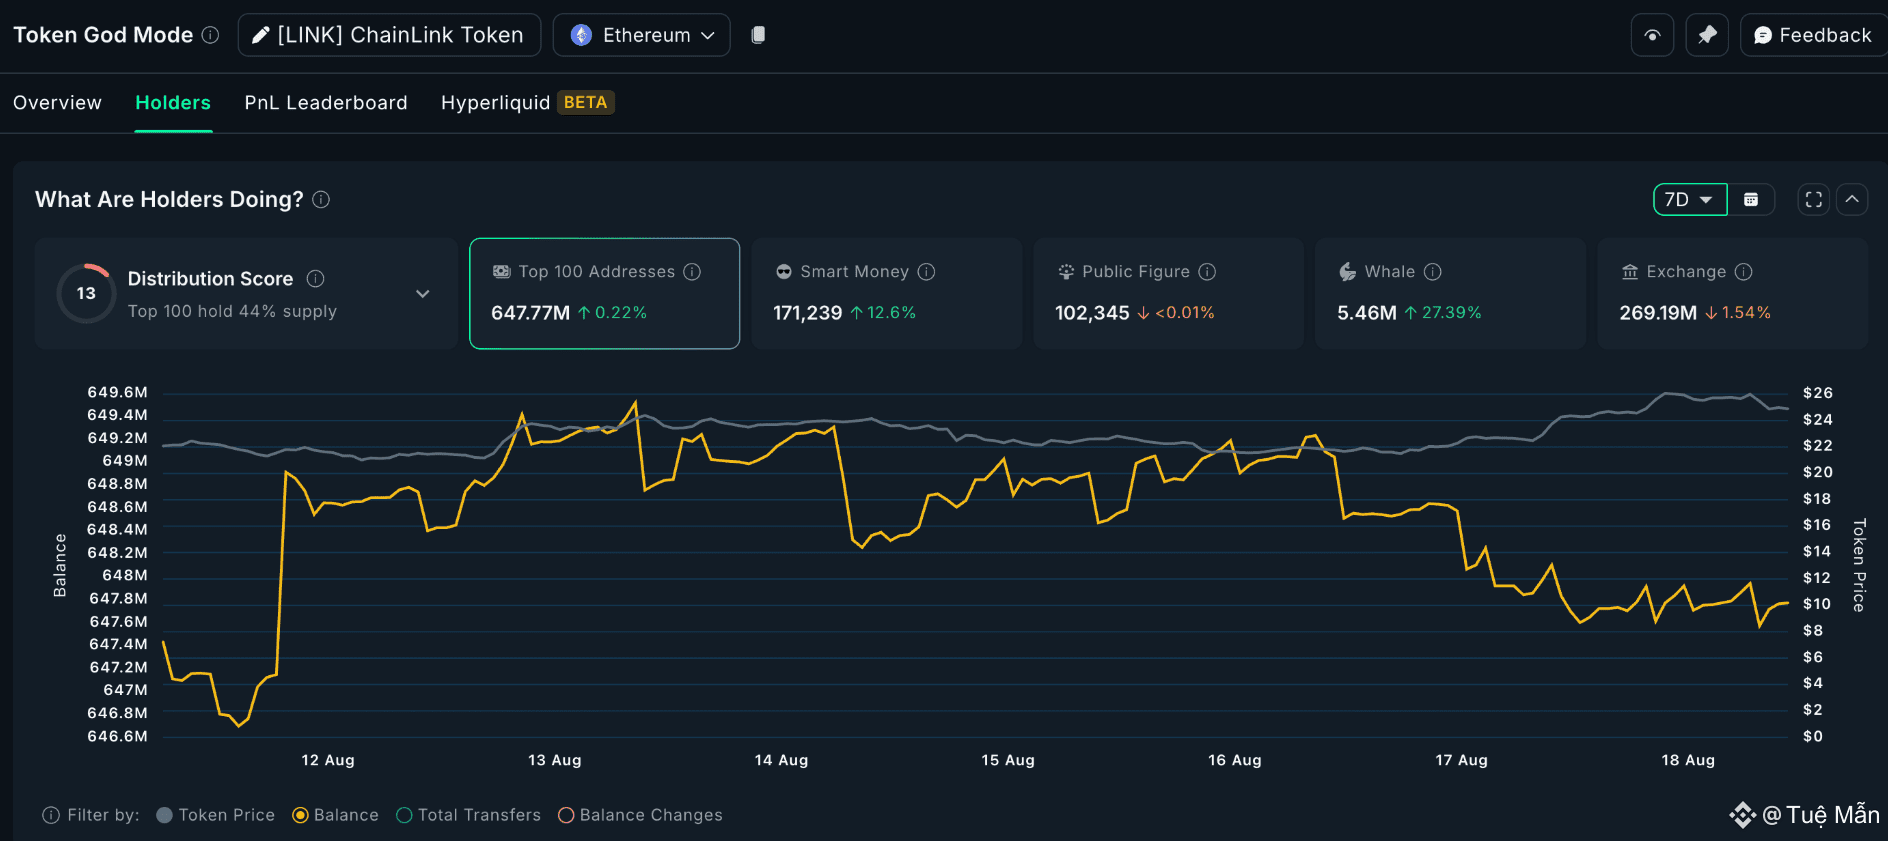The width and height of the screenshot is (1888, 841).
Task: Open the PnL Leaderboard tab
Action: [326, 103]
